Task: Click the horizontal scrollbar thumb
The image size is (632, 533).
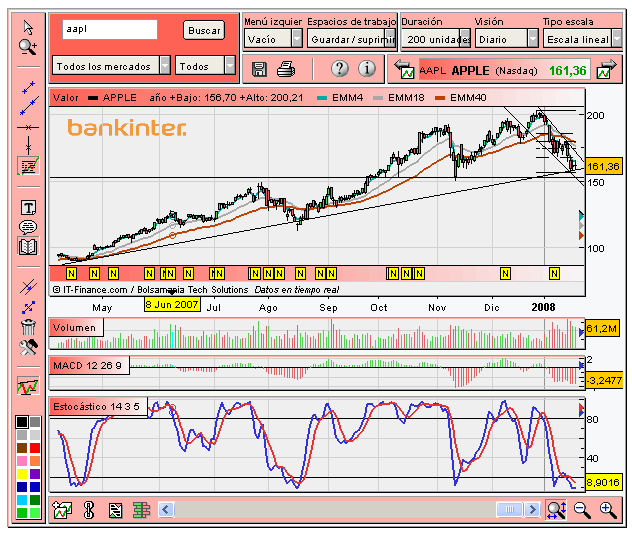Action: click(x=510, y=510)
